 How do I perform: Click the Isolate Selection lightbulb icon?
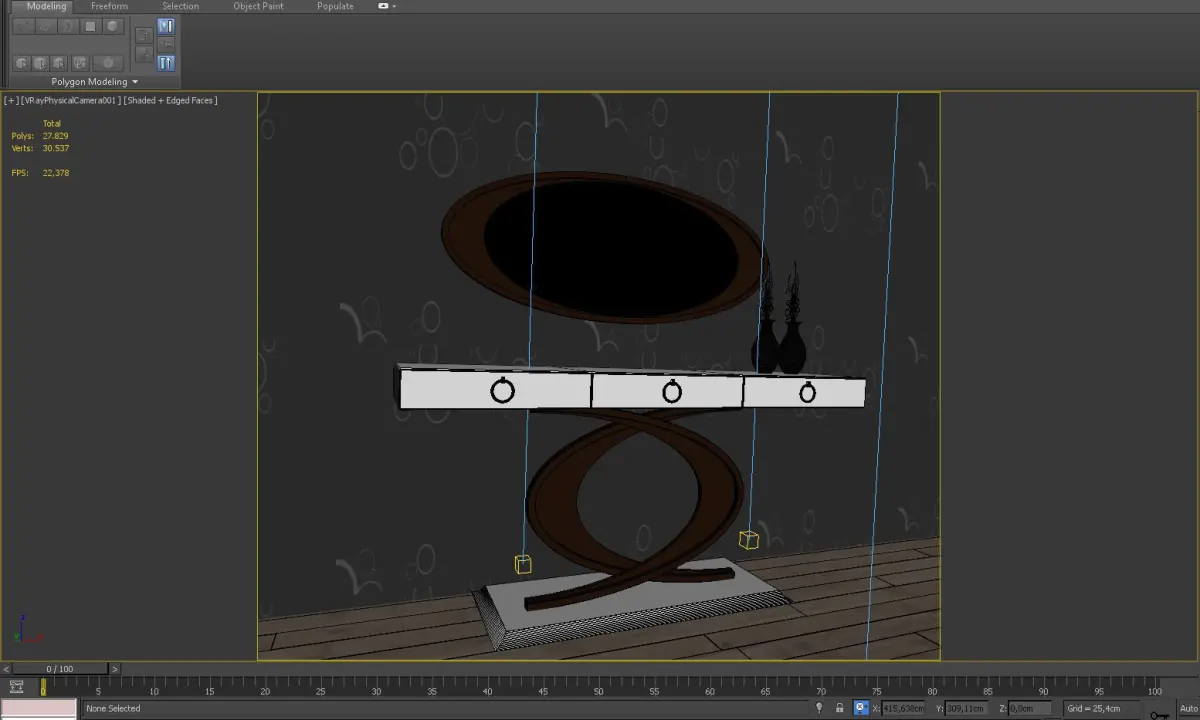(x=819, y=708)
